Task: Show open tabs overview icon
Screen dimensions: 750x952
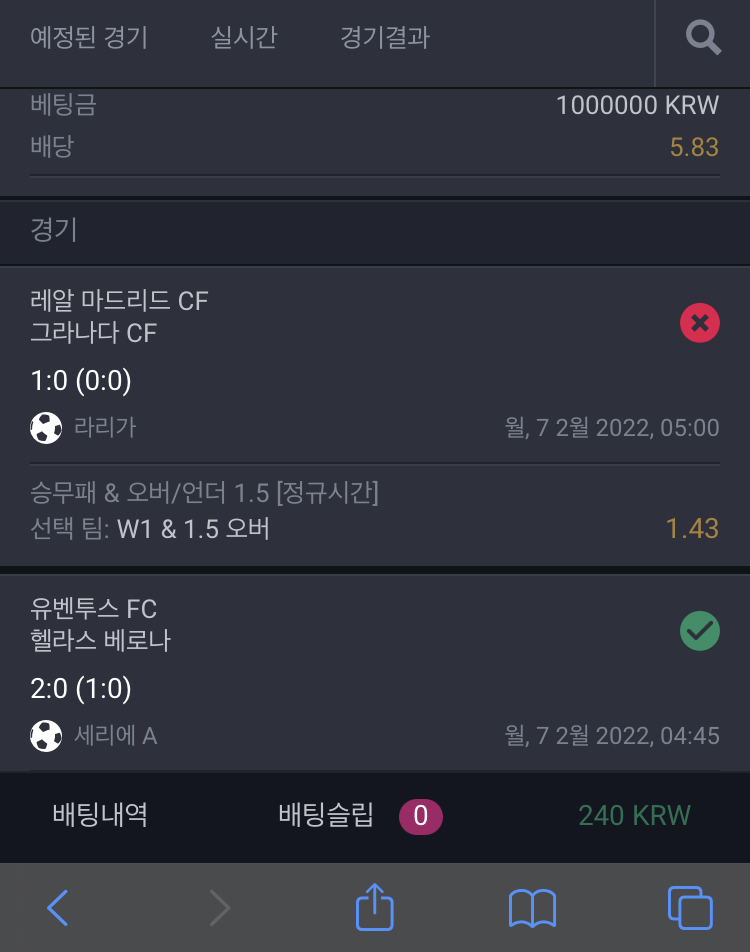Action: 690,908
